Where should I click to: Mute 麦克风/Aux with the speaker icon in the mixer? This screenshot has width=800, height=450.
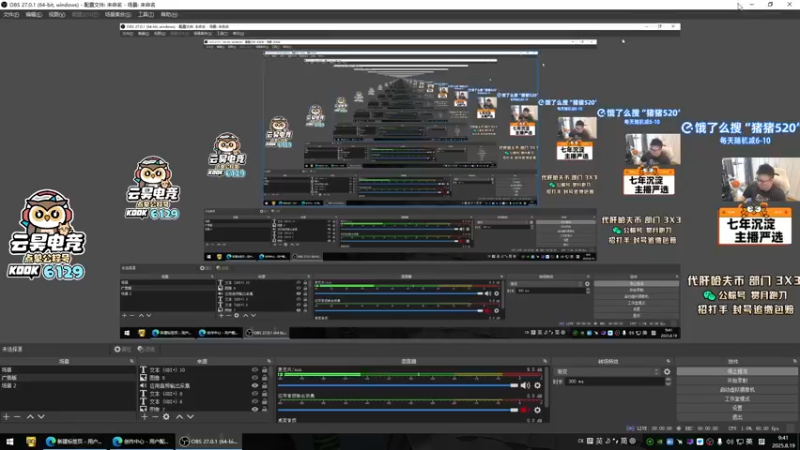526,386
